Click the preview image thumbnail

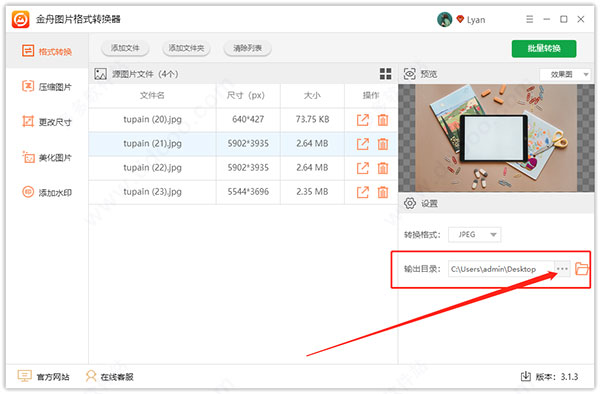pos(496,138)
